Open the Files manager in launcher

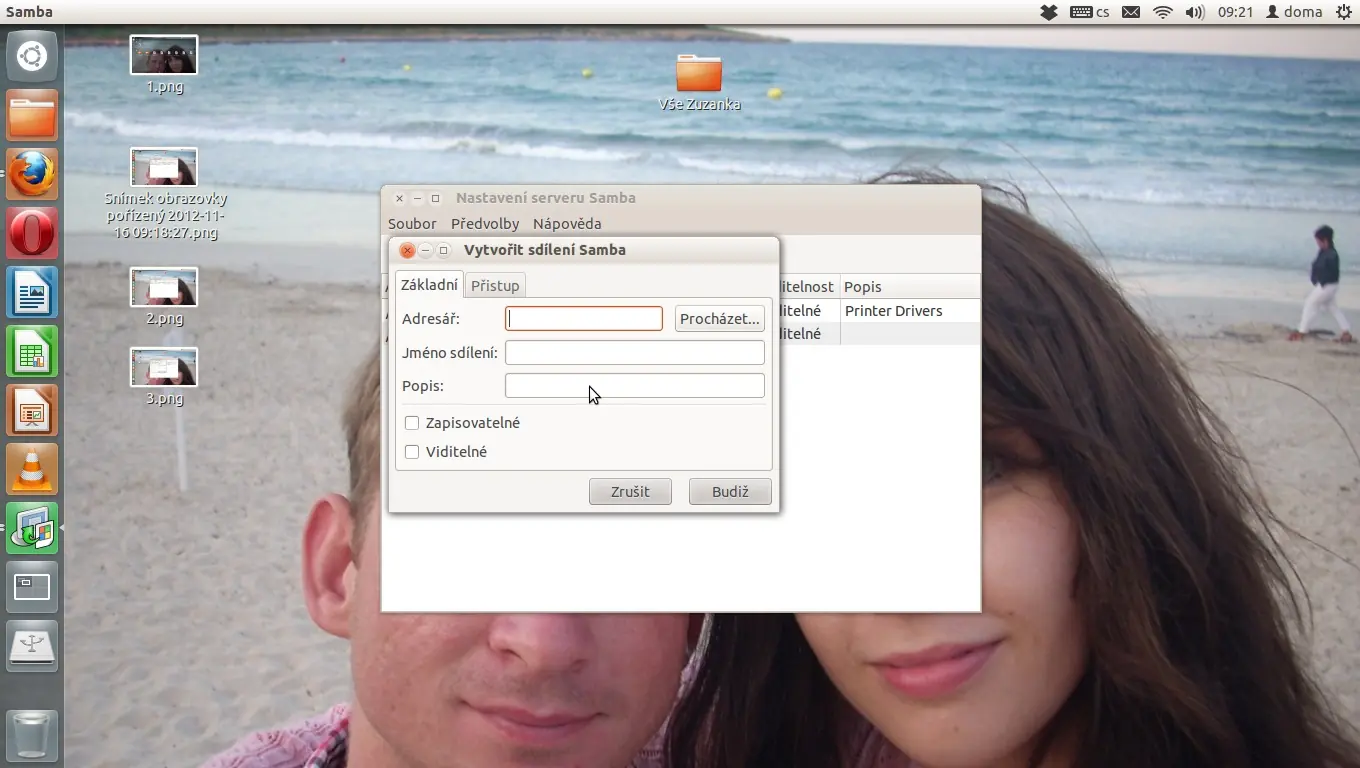click(x=32, y=115)
